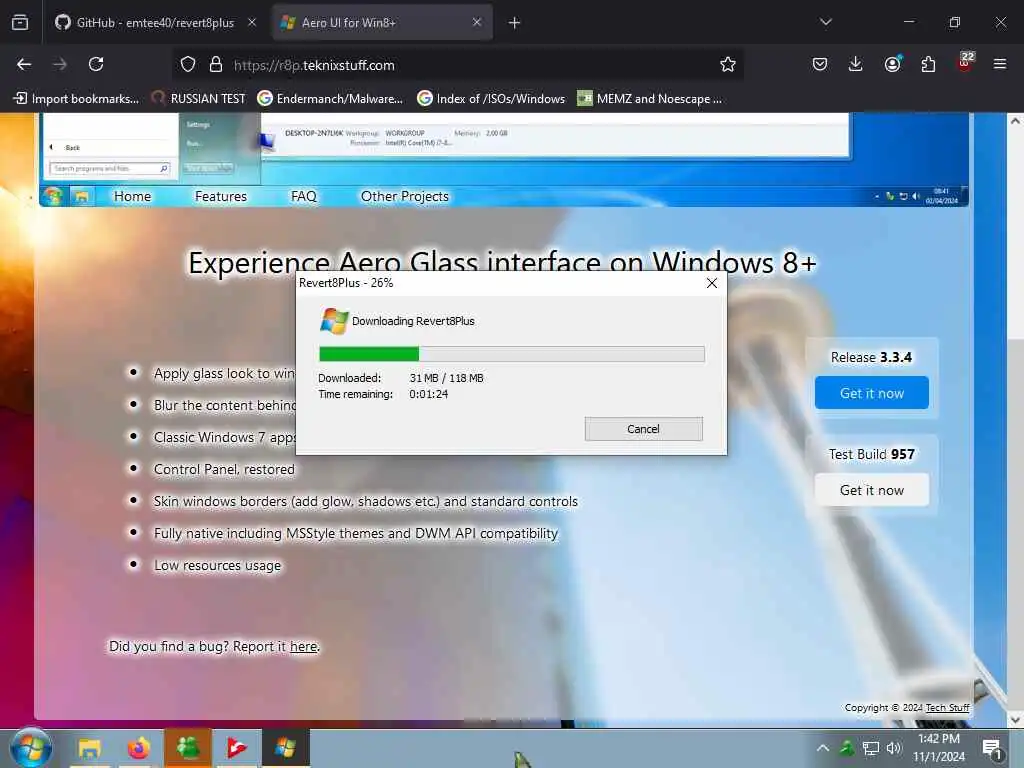This screenshot has height=768, width=1024.
Task: Open a new browser tab
Action: (x=515, y=23)
